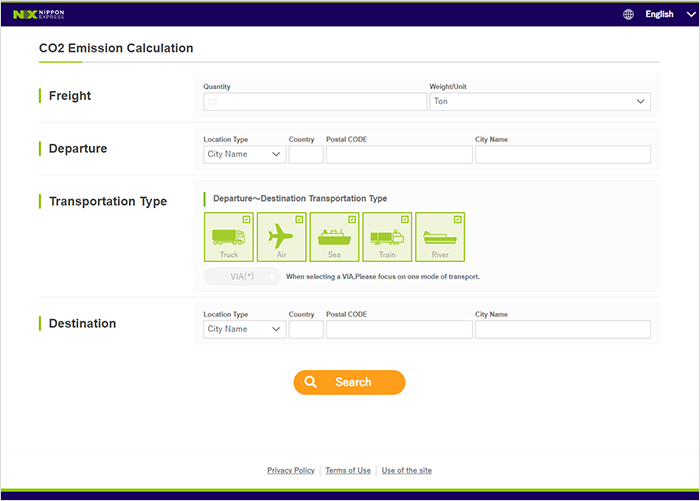
Task: Click the globe language icon
Action: pyautogui.click(x=628, y=14)
